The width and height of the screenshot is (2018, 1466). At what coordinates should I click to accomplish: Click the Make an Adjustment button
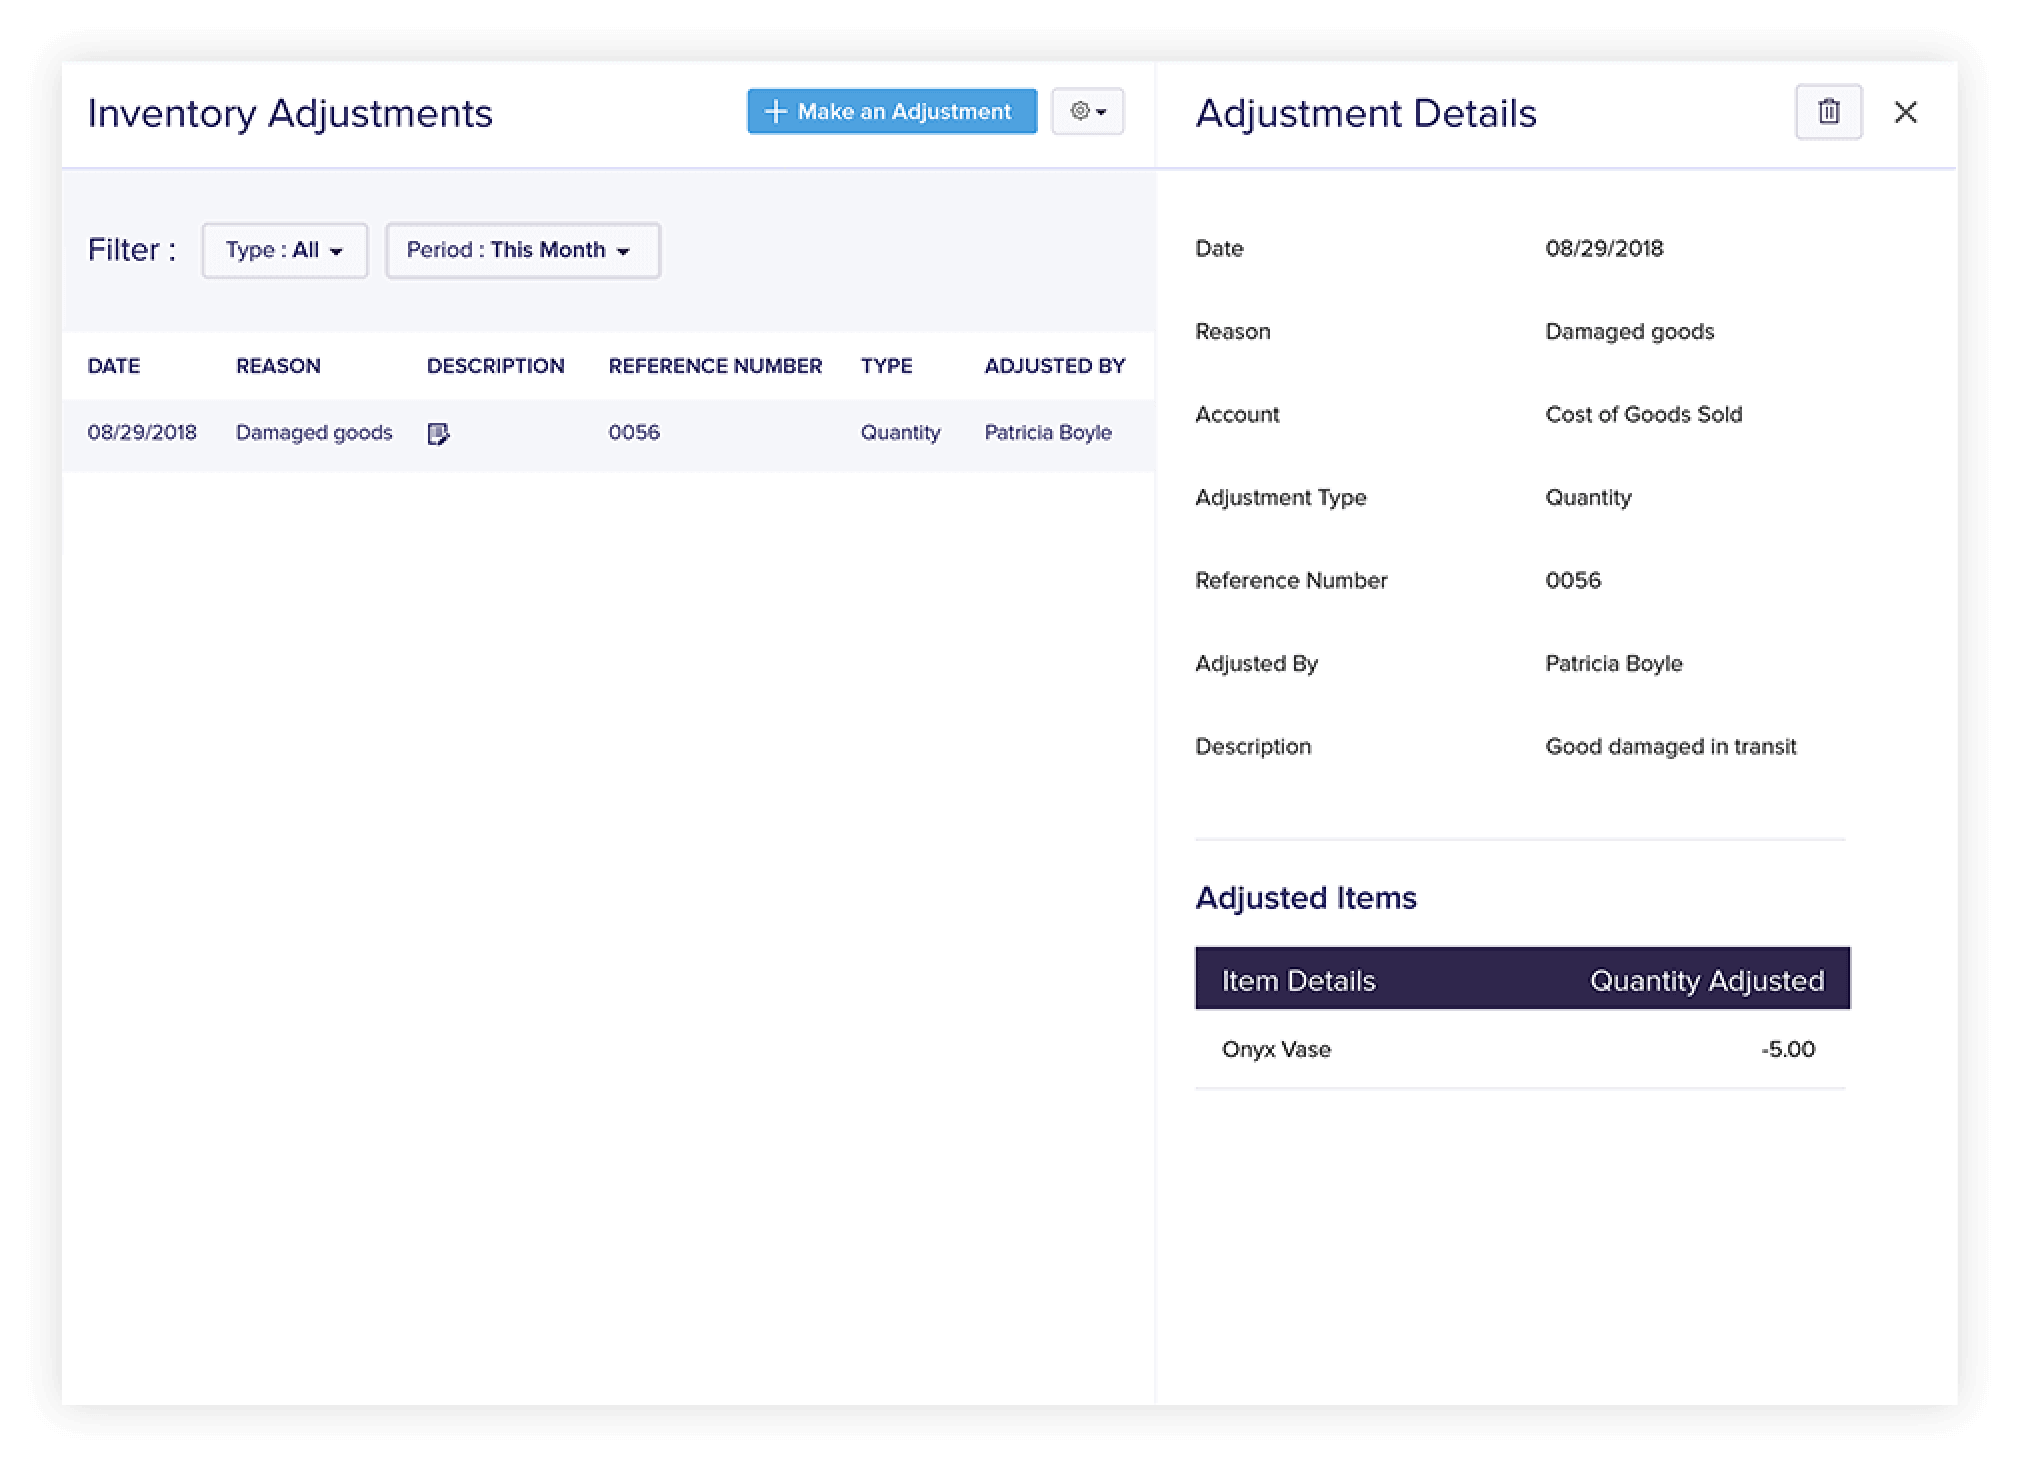(x=891, y=112)
